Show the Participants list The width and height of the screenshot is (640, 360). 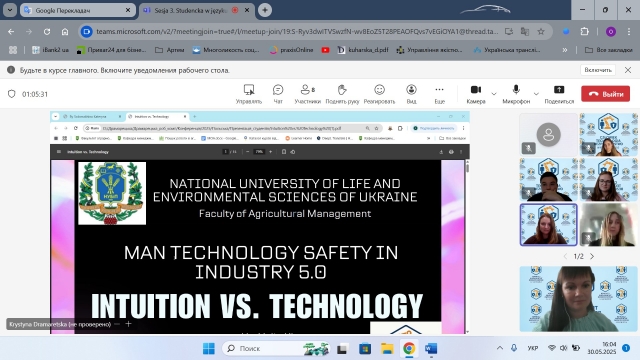(307, 94)
